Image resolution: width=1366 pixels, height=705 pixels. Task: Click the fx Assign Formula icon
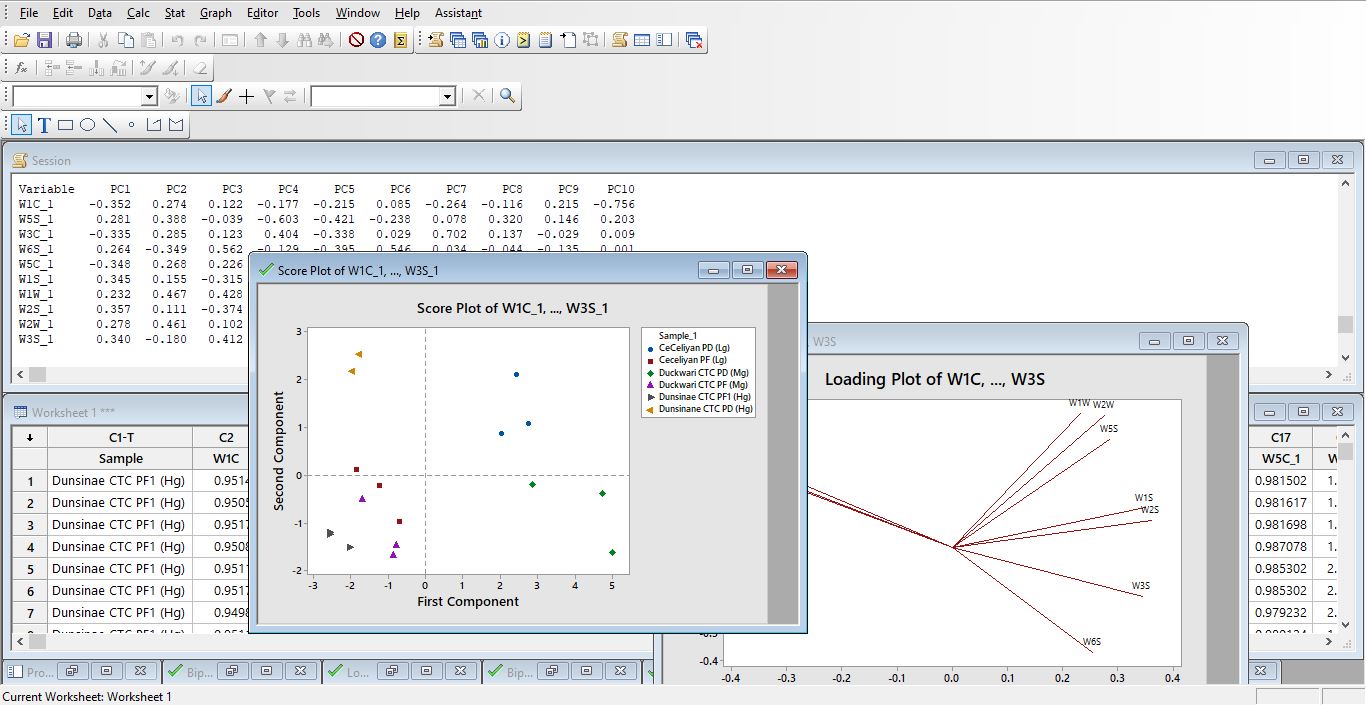[21, 68]
